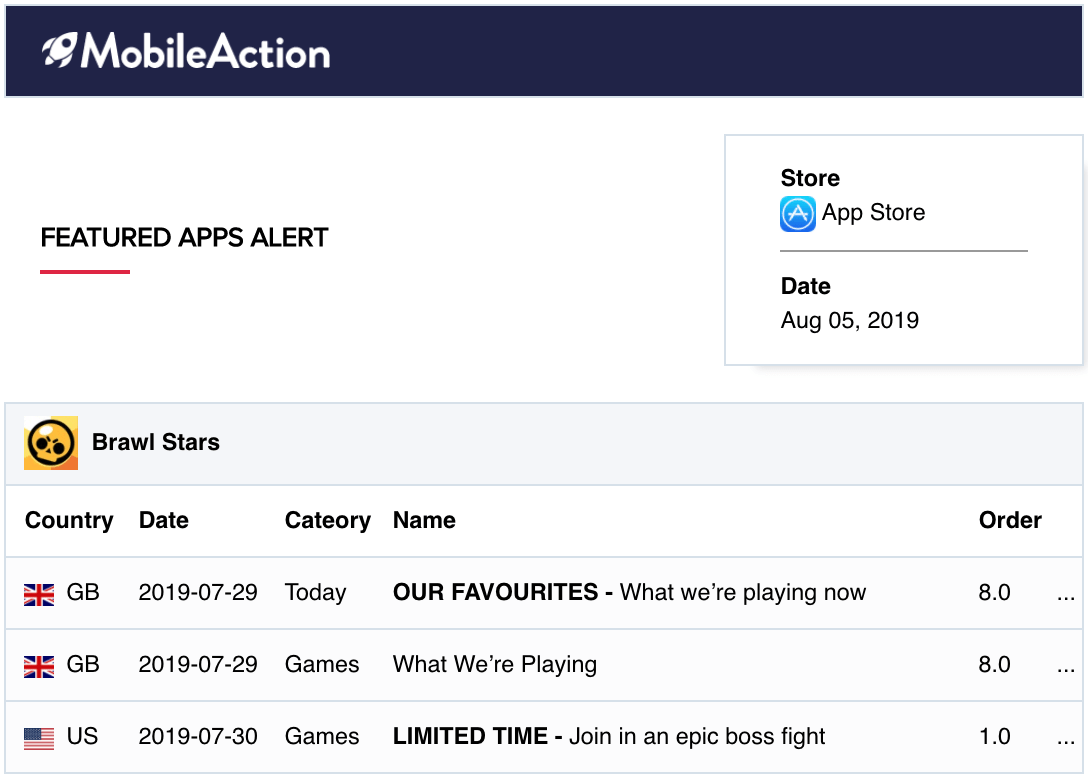
Task: Click the GB country code in the Today row
Action: (x=83, y=592)
